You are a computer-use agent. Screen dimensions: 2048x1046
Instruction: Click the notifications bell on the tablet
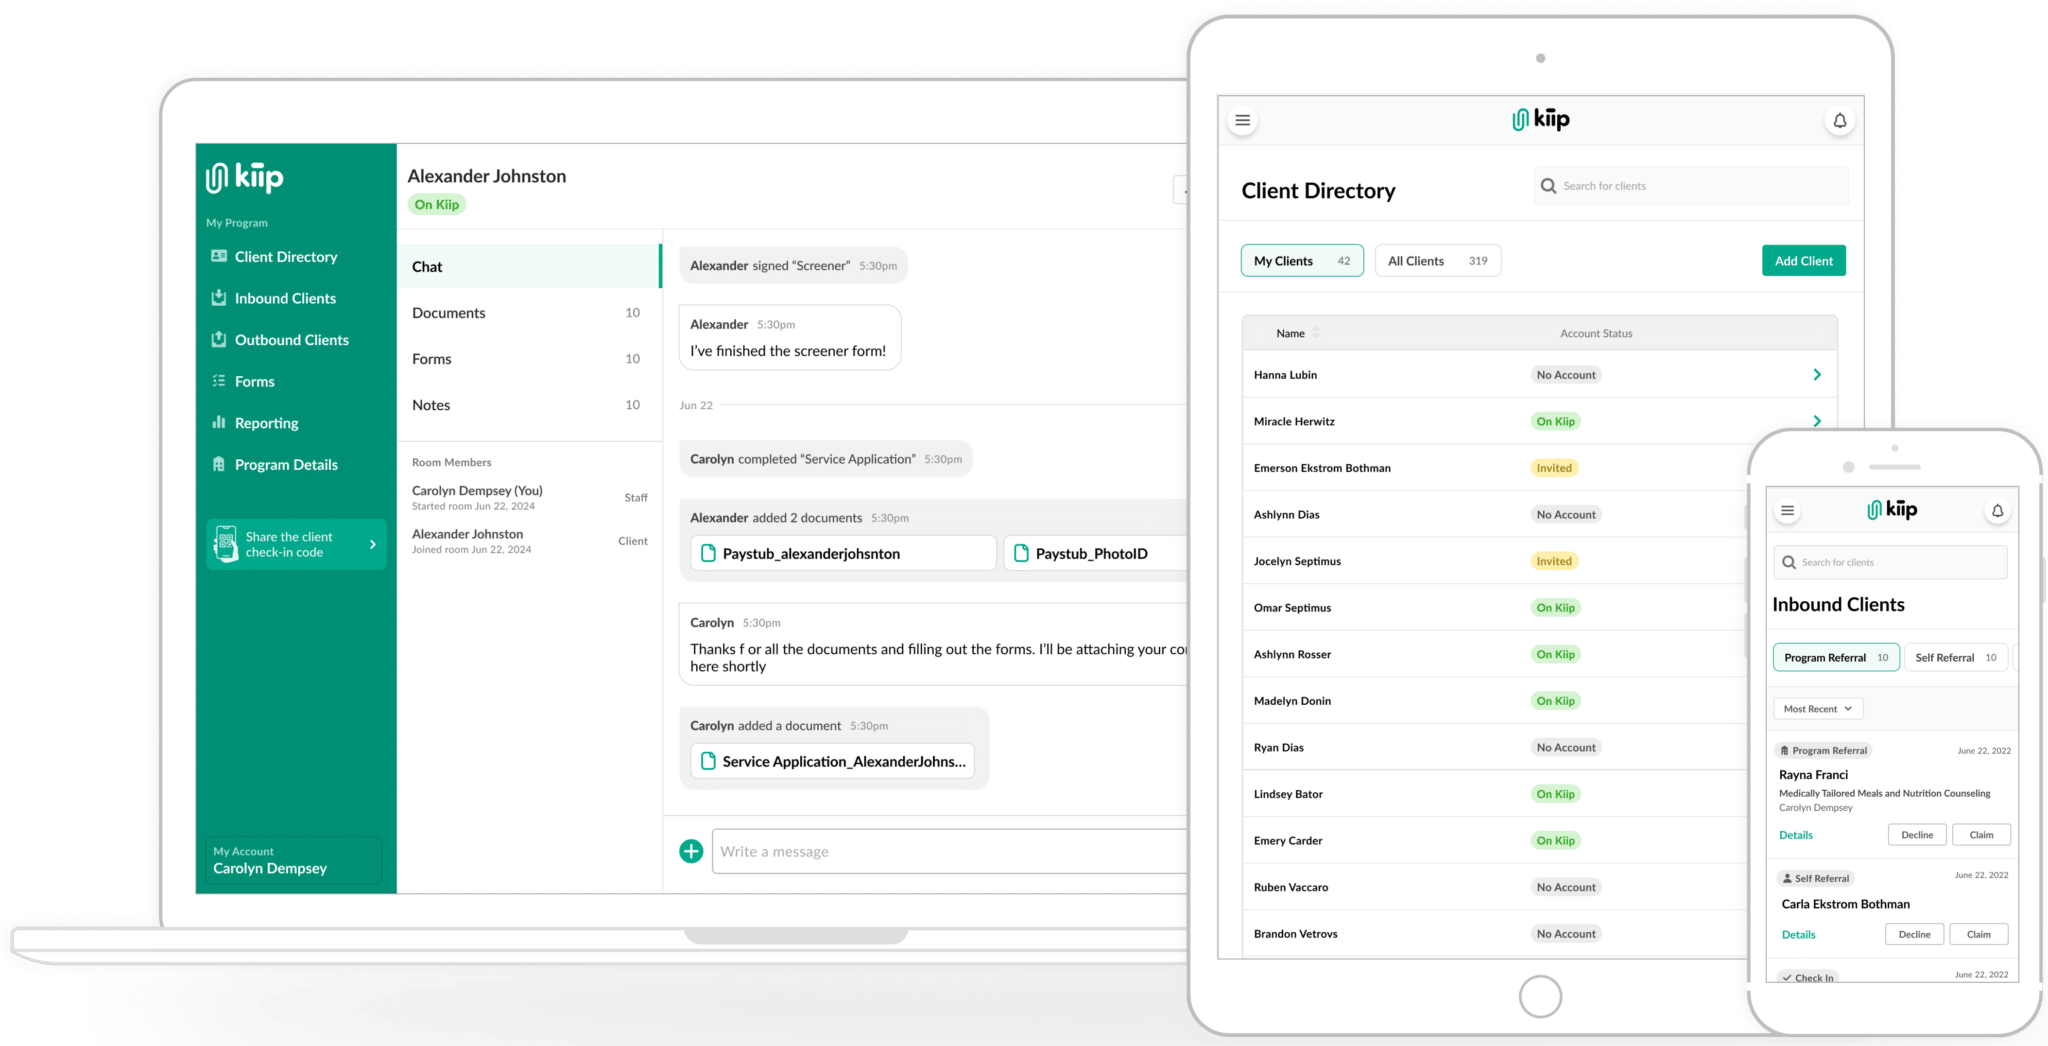(1839, 120)
